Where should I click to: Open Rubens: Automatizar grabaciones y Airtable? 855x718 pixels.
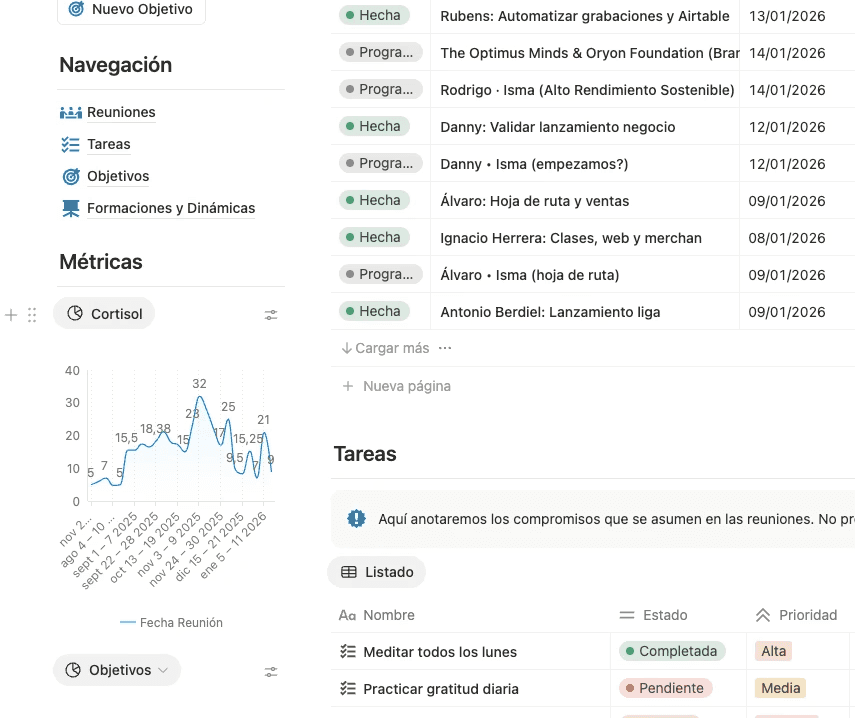[585, 16]
